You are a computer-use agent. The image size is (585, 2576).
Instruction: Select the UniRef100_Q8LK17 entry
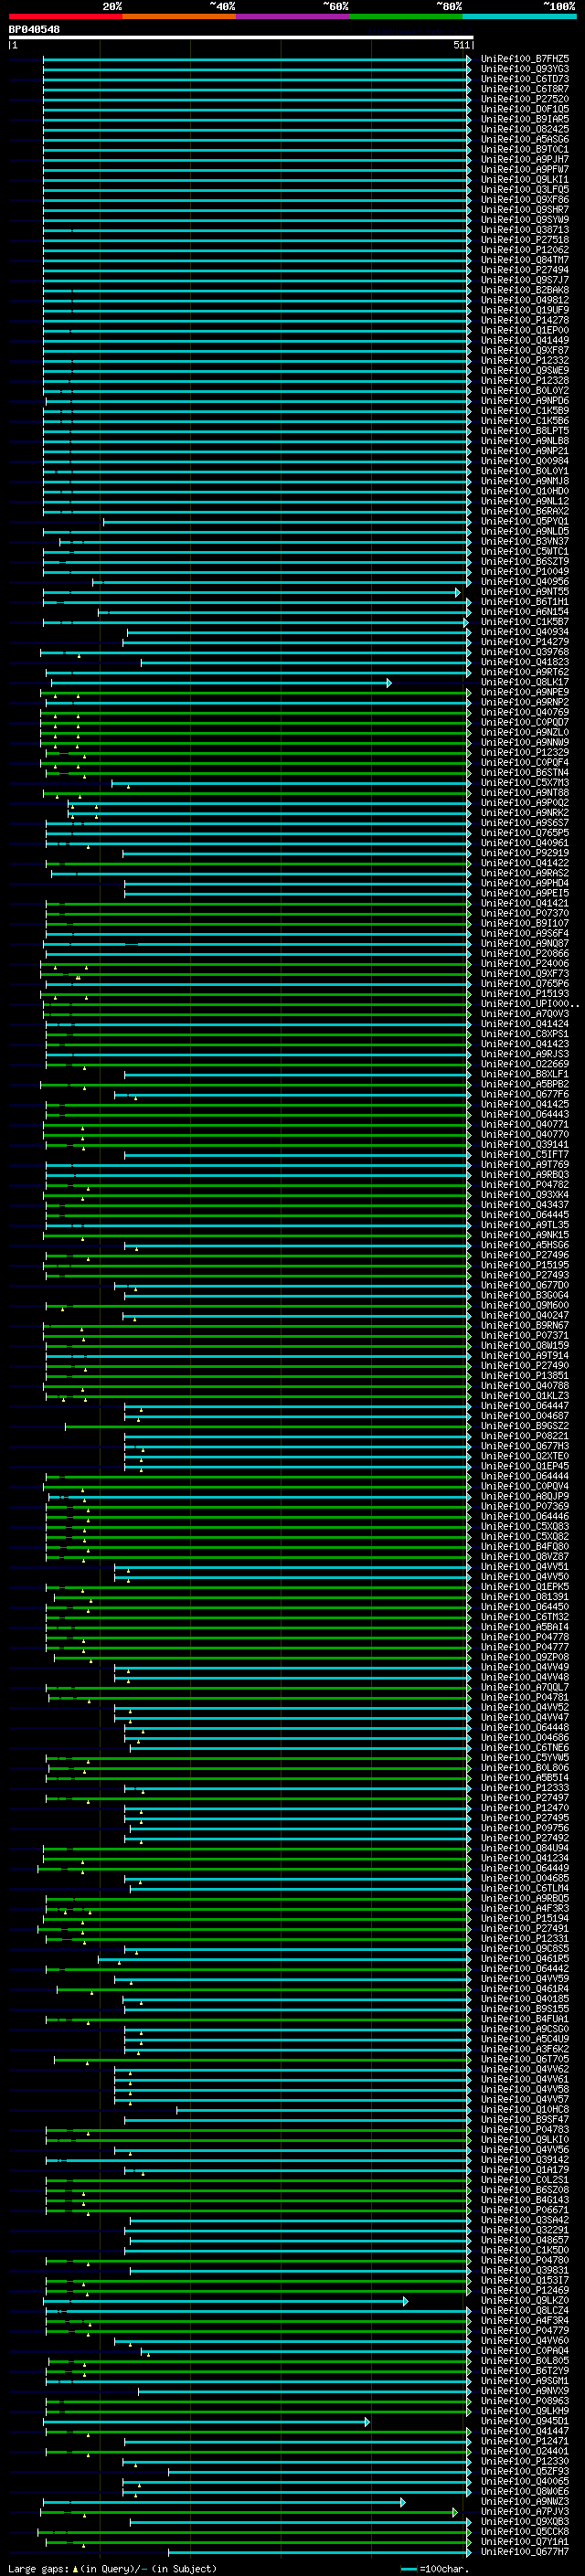tap(525, 682)
